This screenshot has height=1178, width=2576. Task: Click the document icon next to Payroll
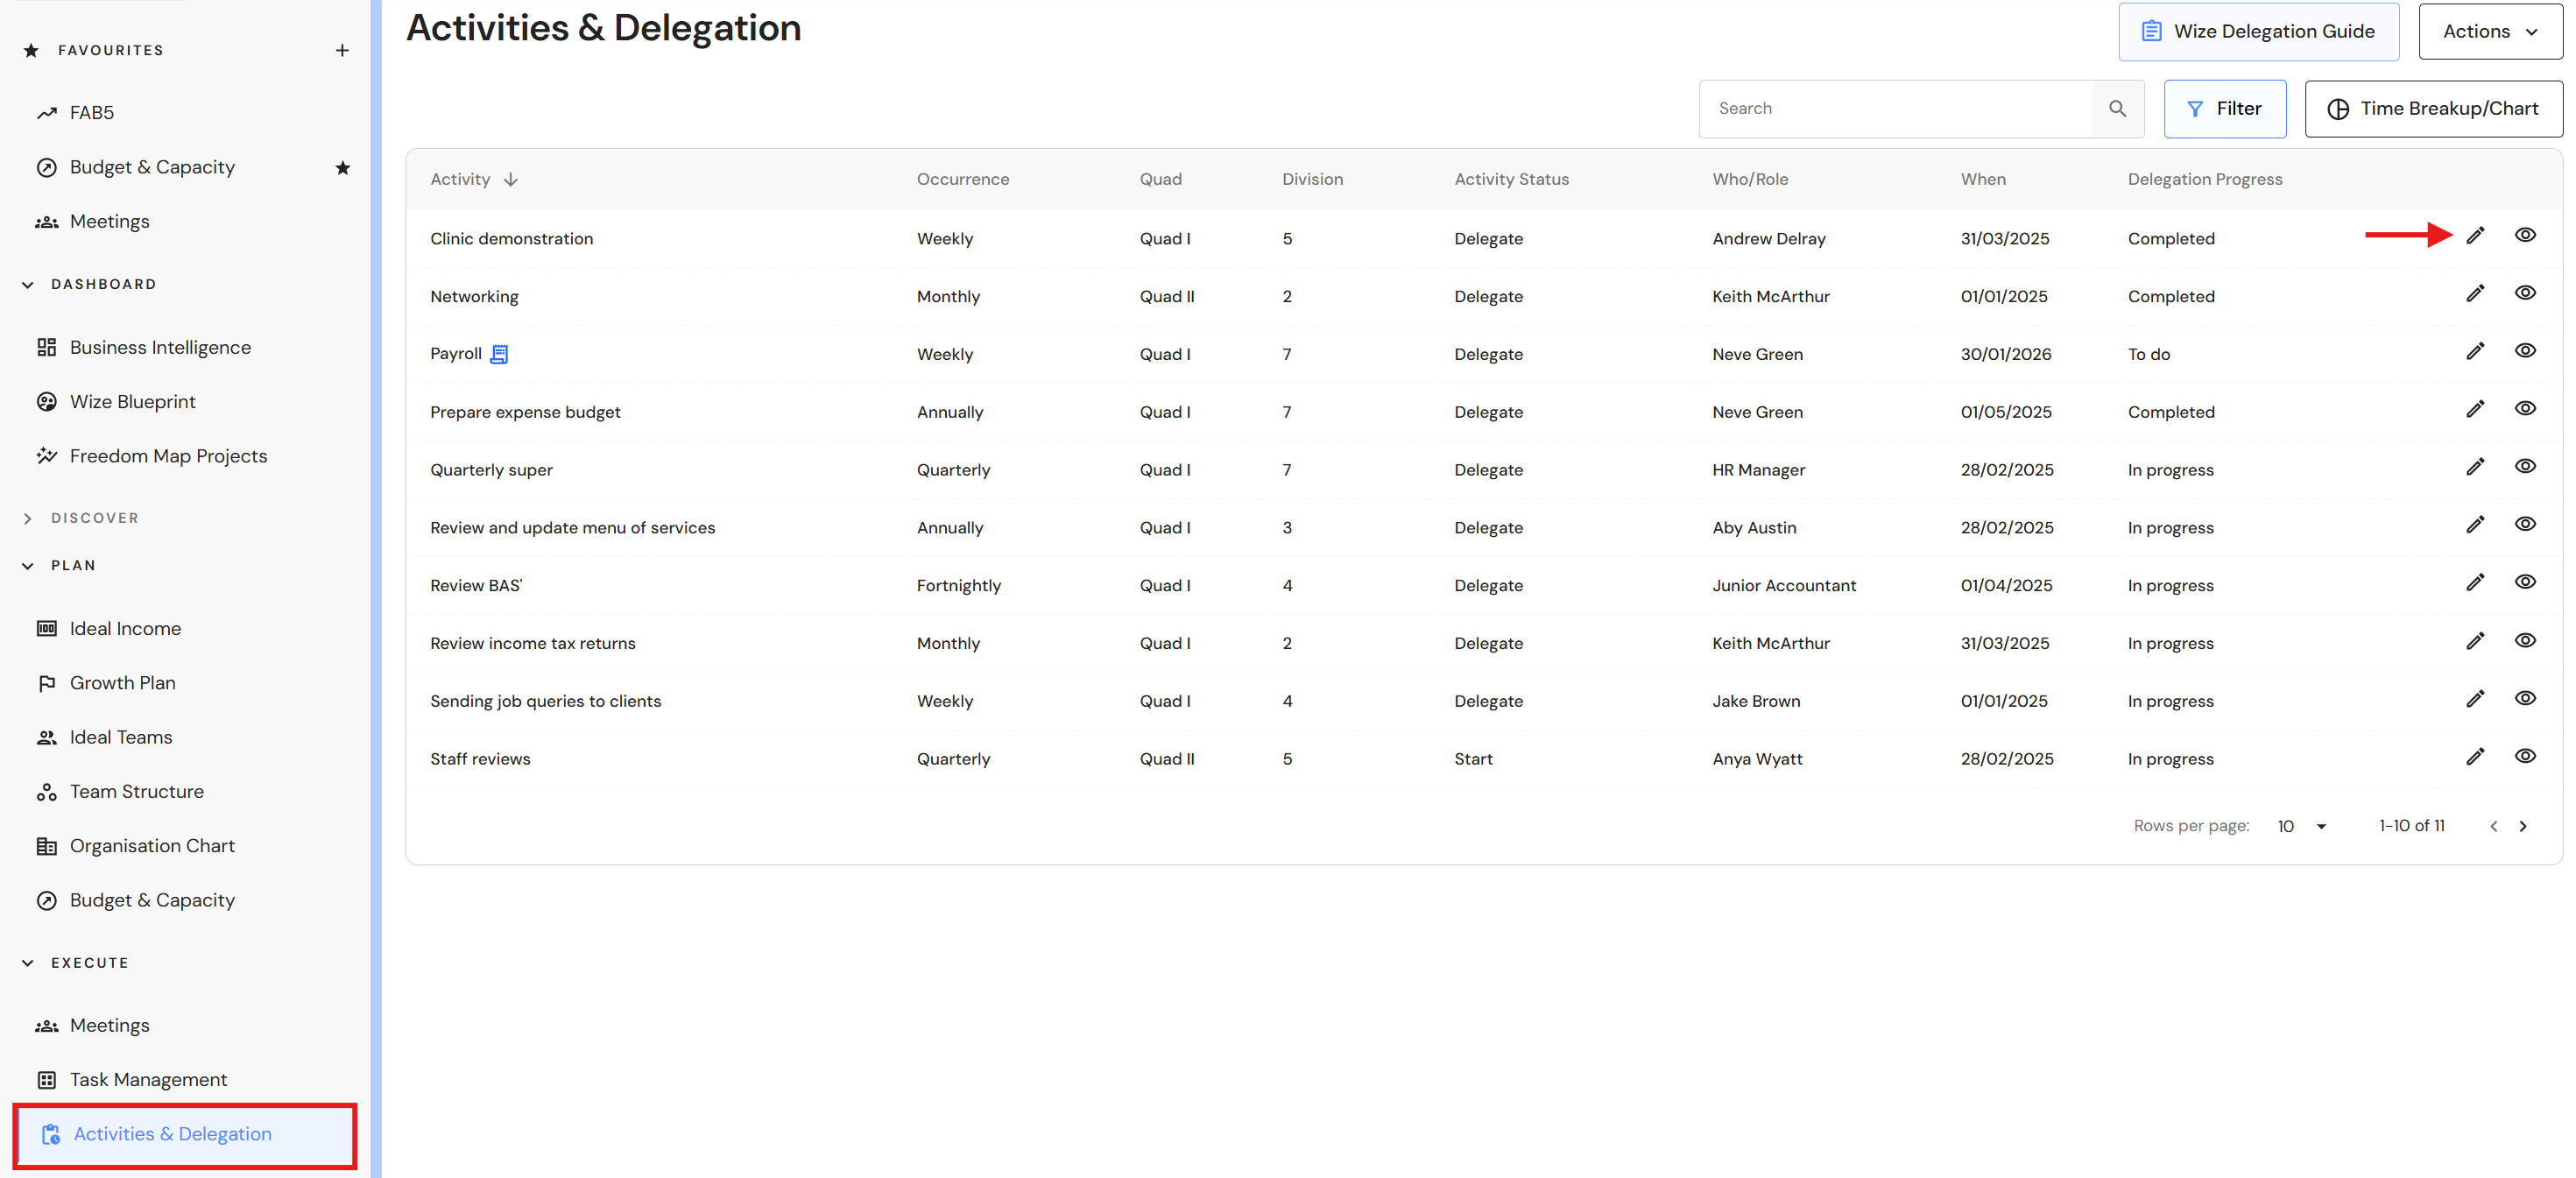[x=499, y=354]
